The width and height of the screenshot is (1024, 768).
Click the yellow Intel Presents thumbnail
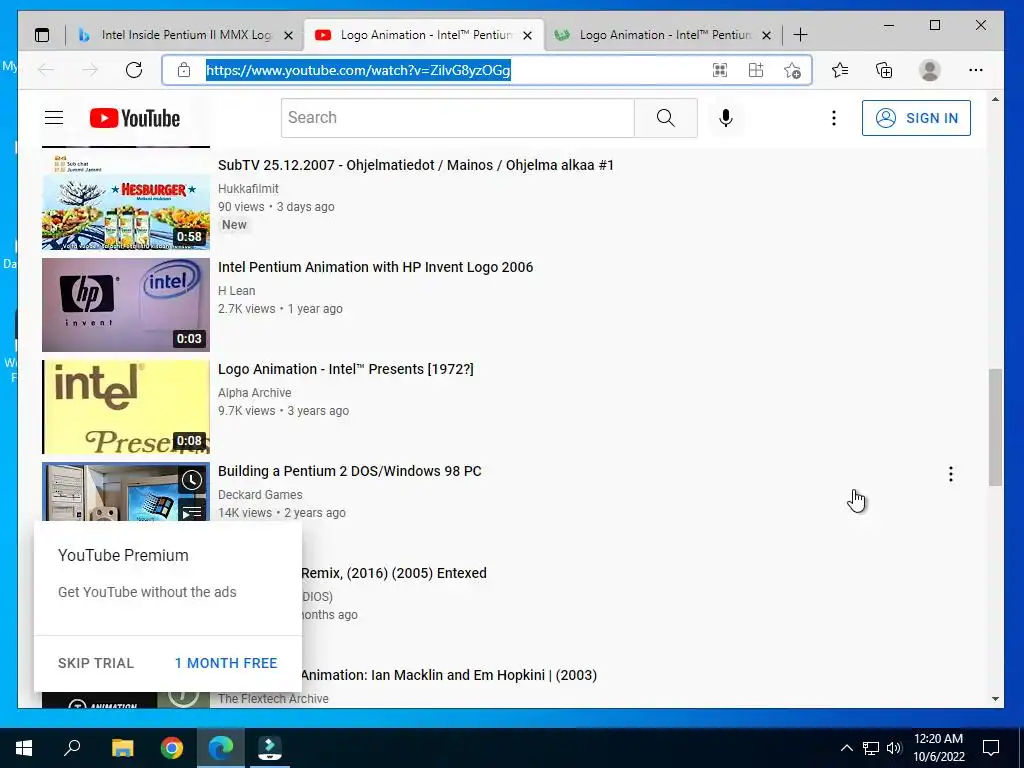[125, 407]
